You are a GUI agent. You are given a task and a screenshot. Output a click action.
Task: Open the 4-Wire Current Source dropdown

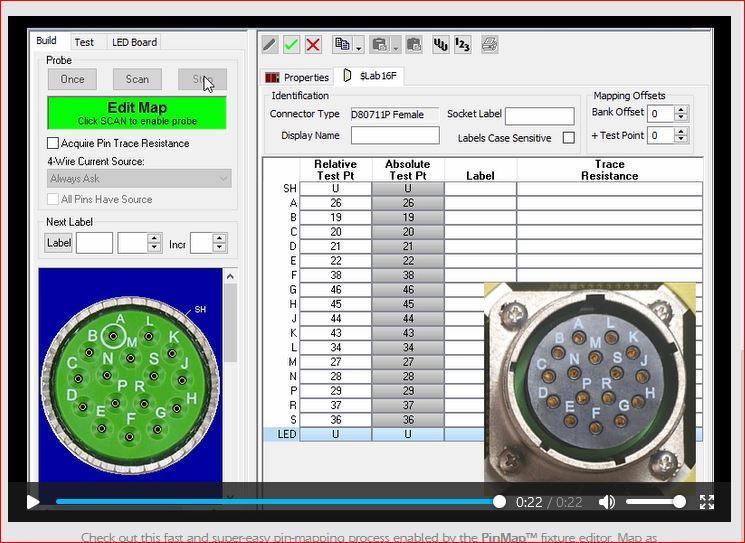pyautogui.click(x=139, y=179)
